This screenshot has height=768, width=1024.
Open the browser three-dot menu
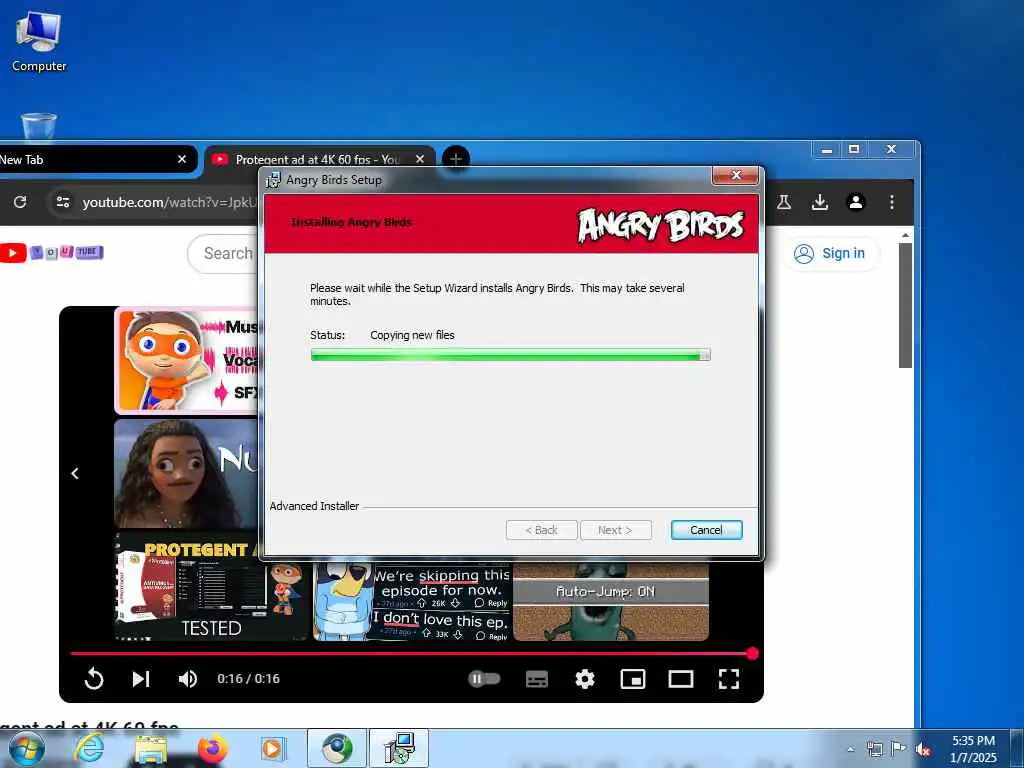891,202
